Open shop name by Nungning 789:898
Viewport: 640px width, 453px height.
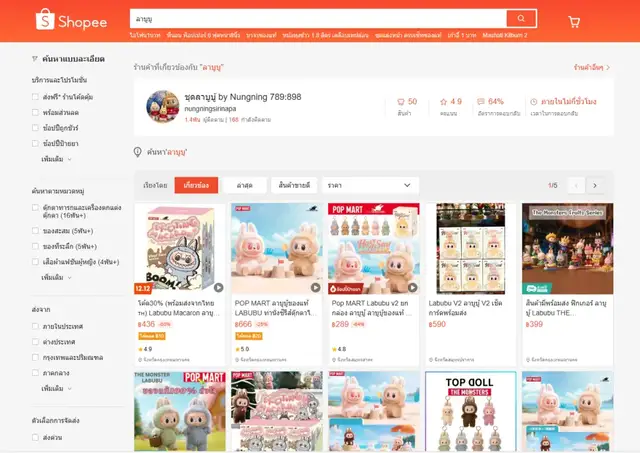(x=243, y=97)
